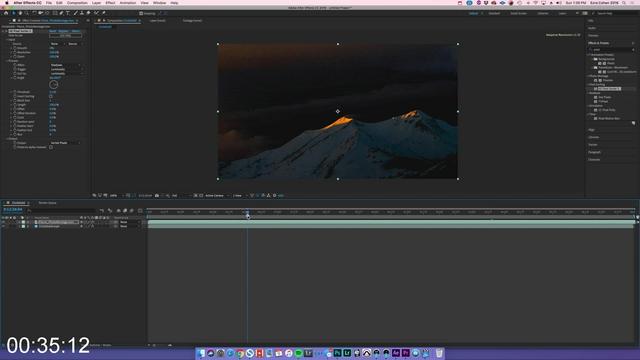Open the Composition menu
Image resolution: width=640 pixels, height=360 pixels.
77,3
